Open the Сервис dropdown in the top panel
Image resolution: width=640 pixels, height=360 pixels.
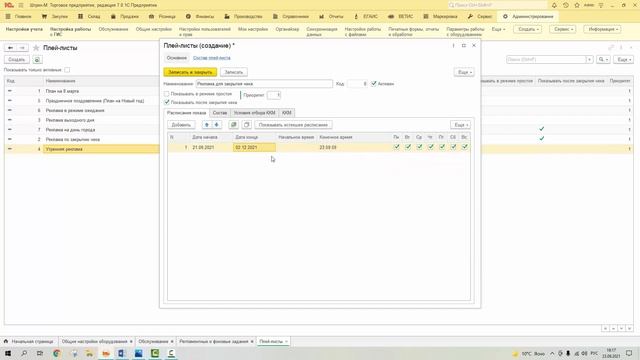click(563, 29)
